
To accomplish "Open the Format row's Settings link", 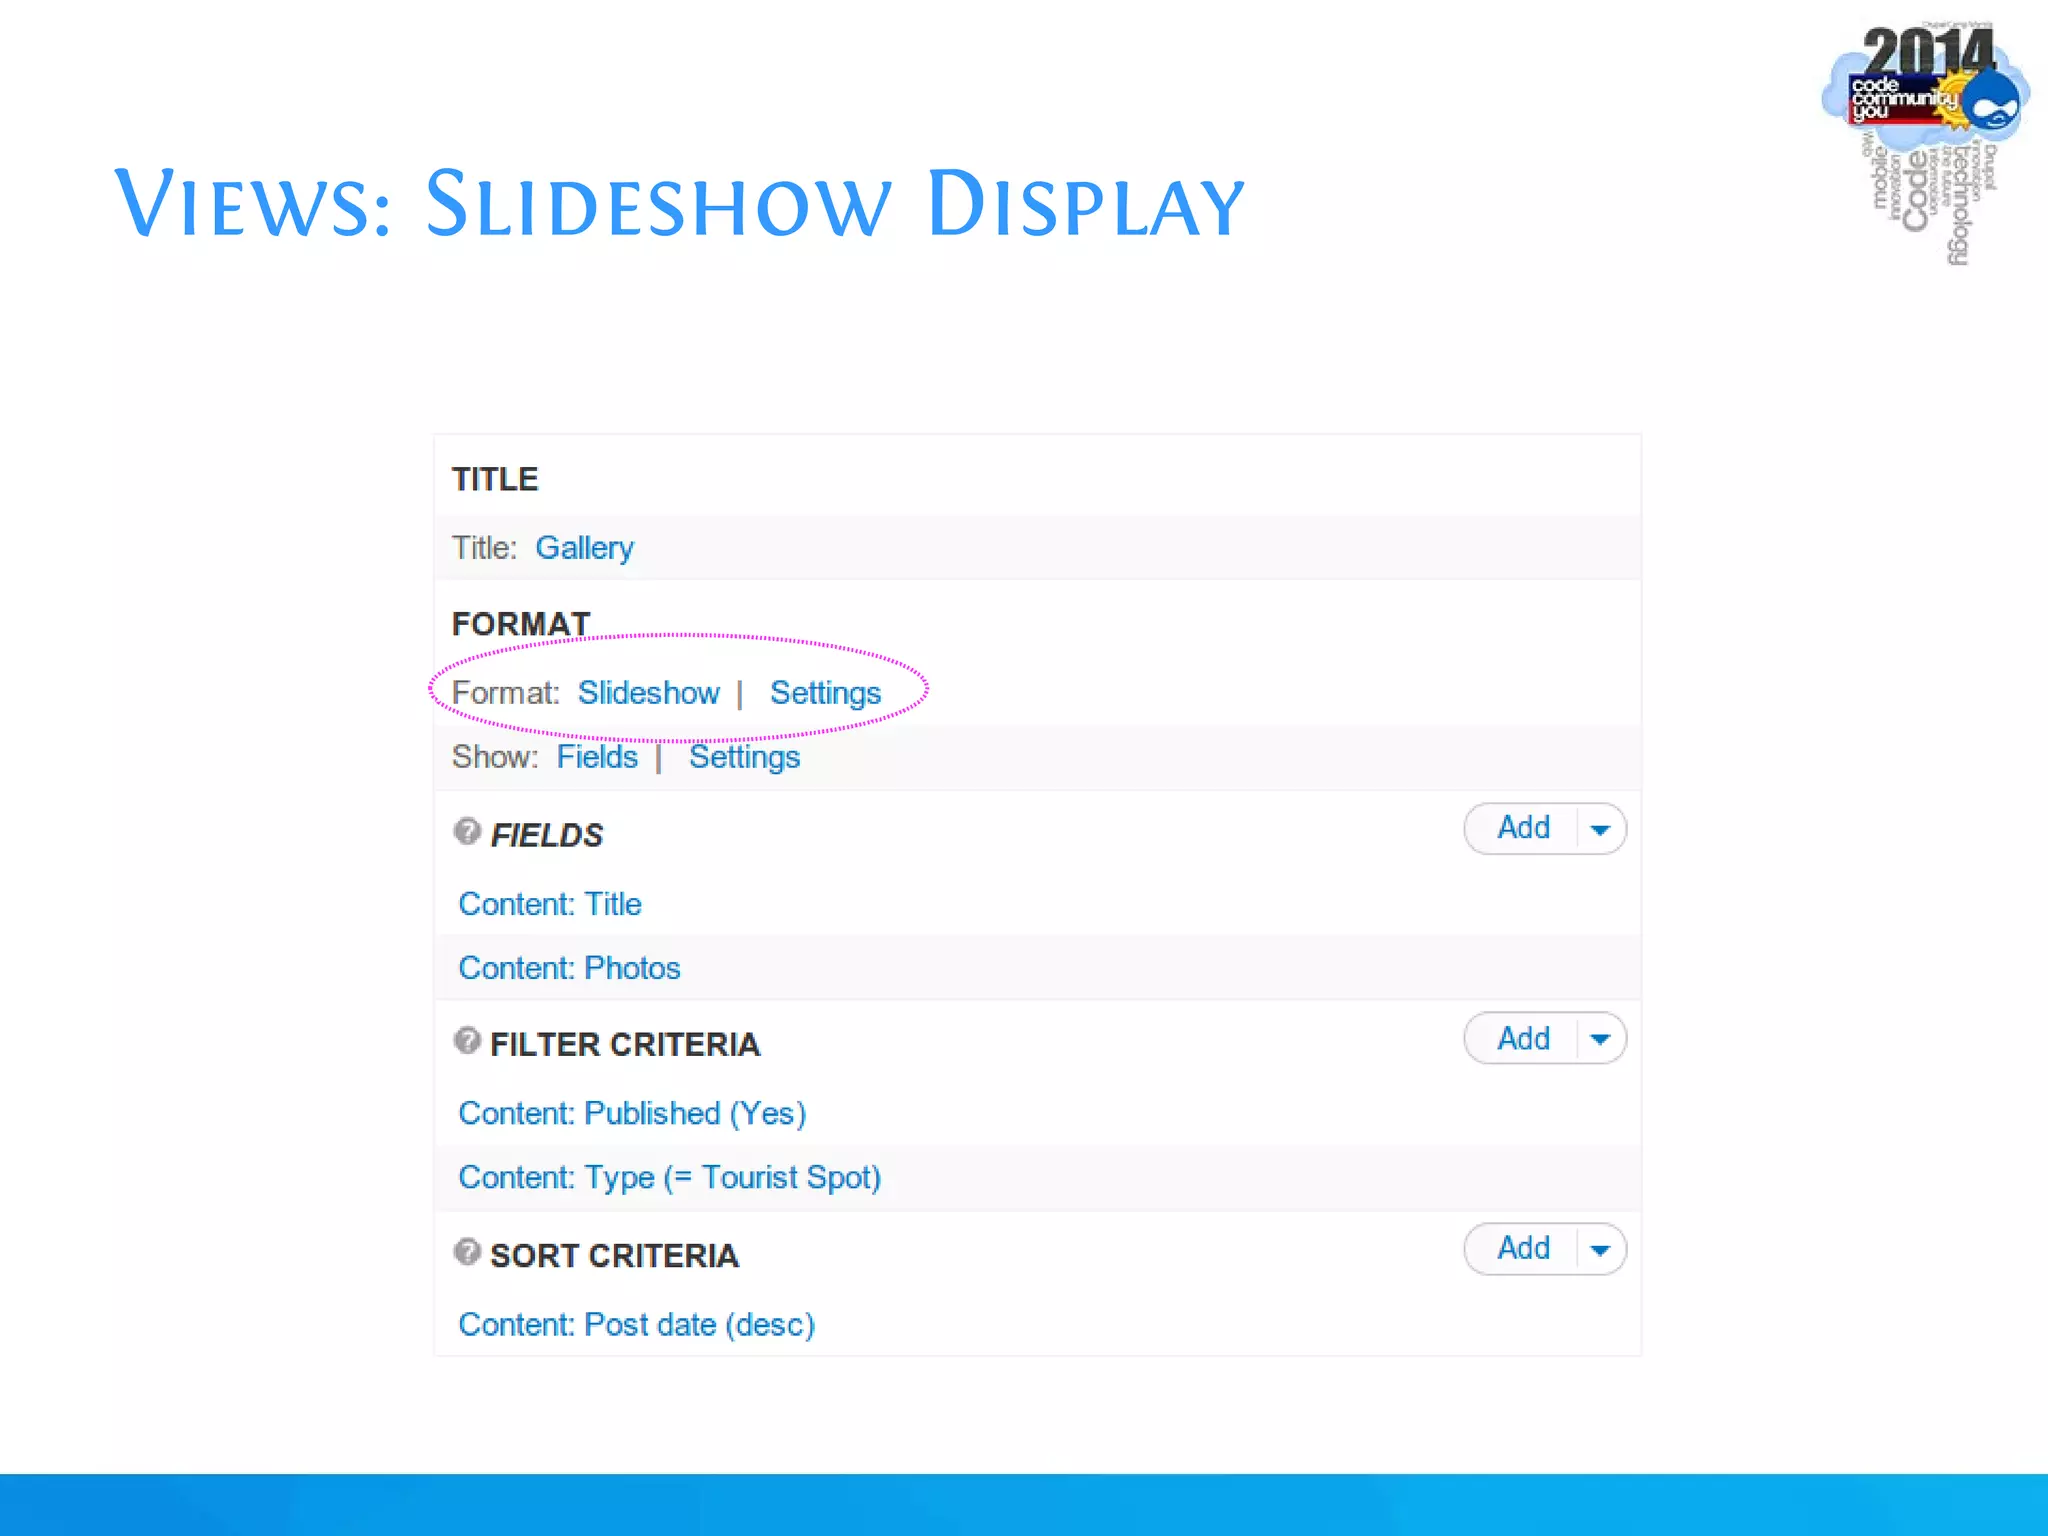I will [825, 693].
